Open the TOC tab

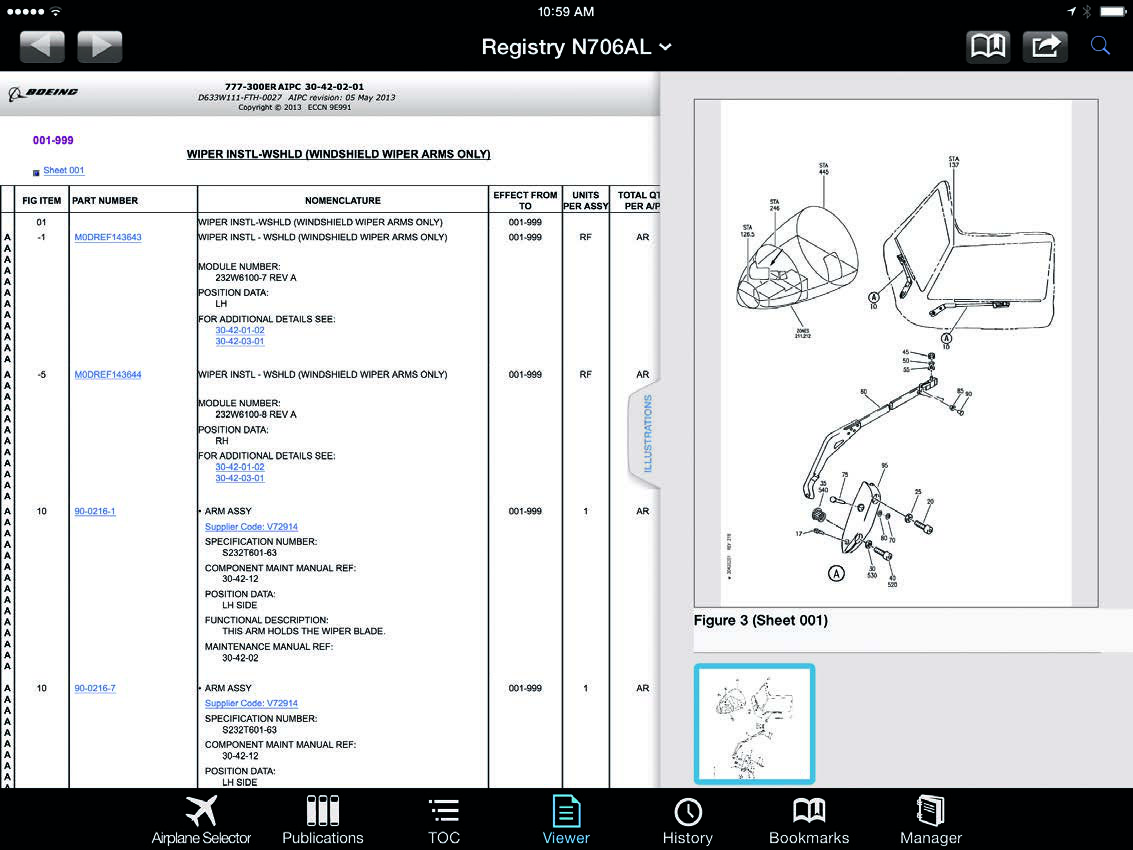coord(444,820)
